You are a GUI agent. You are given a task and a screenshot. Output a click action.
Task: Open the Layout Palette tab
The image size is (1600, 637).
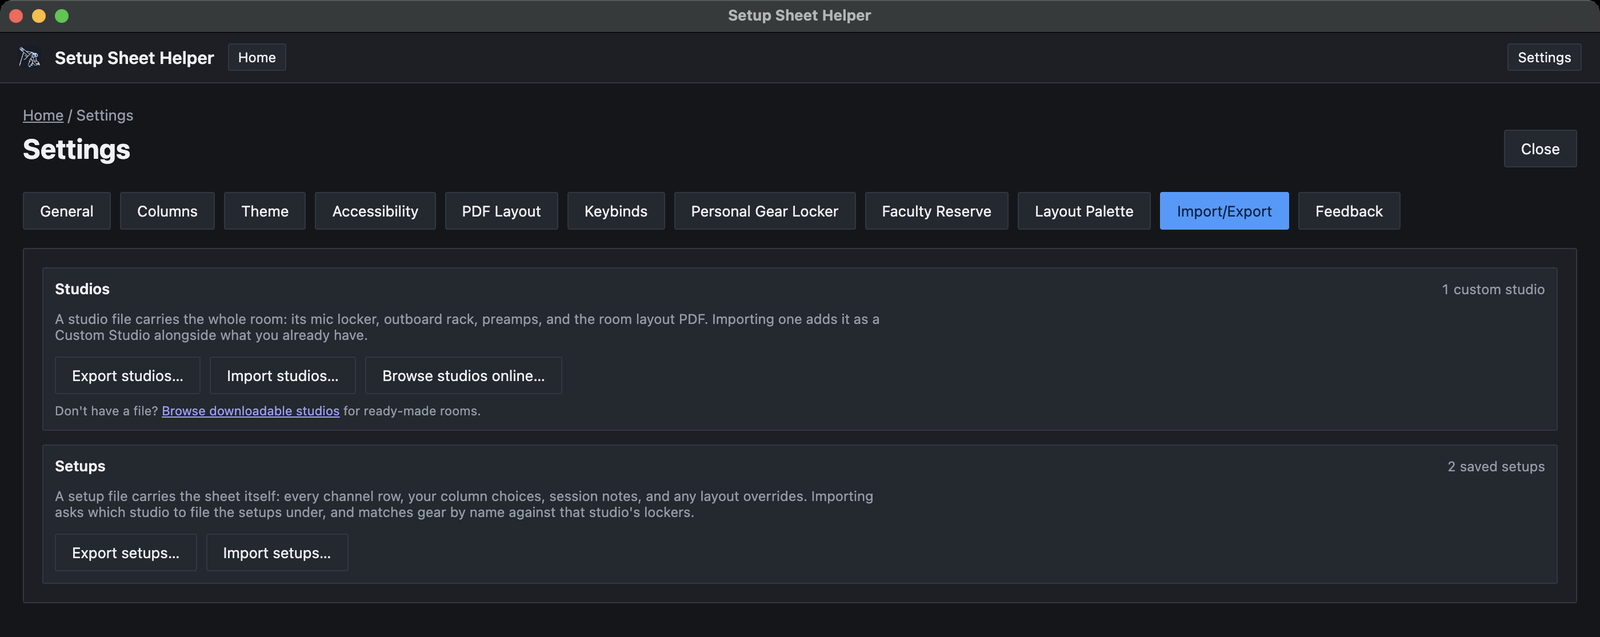coord(1084,211)
